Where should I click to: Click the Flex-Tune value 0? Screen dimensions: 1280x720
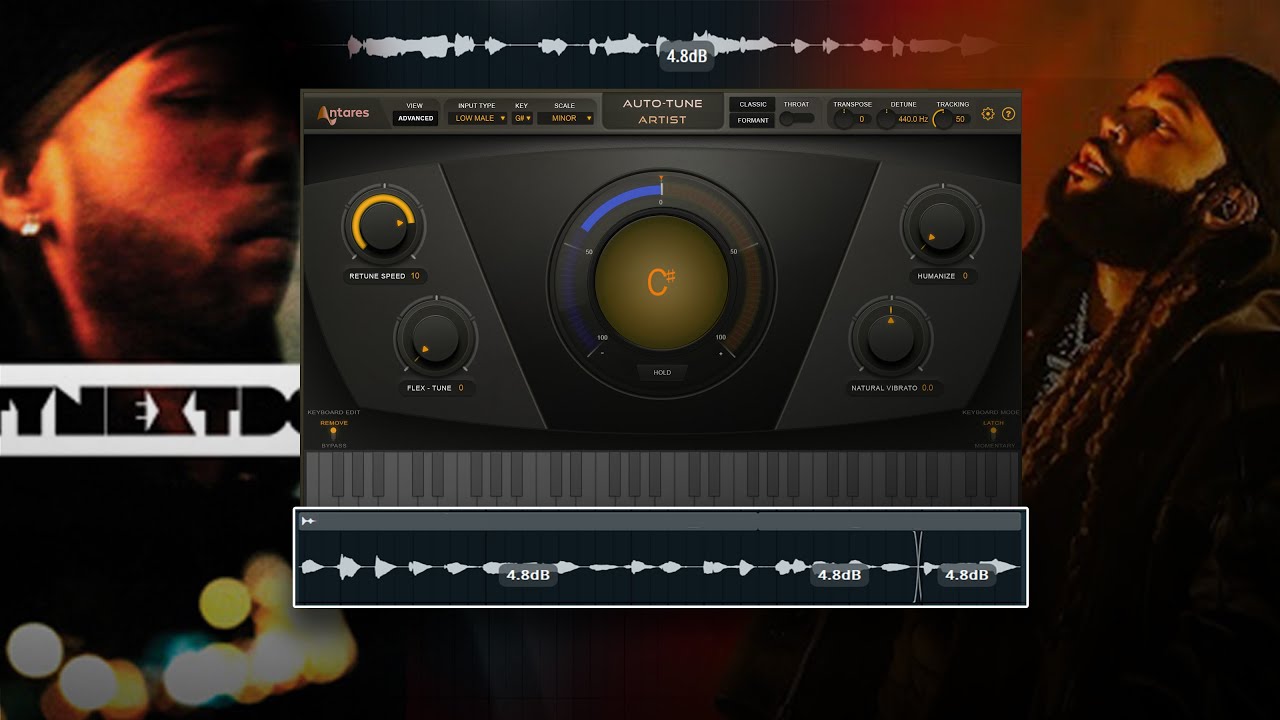click(x=461, y=387)
